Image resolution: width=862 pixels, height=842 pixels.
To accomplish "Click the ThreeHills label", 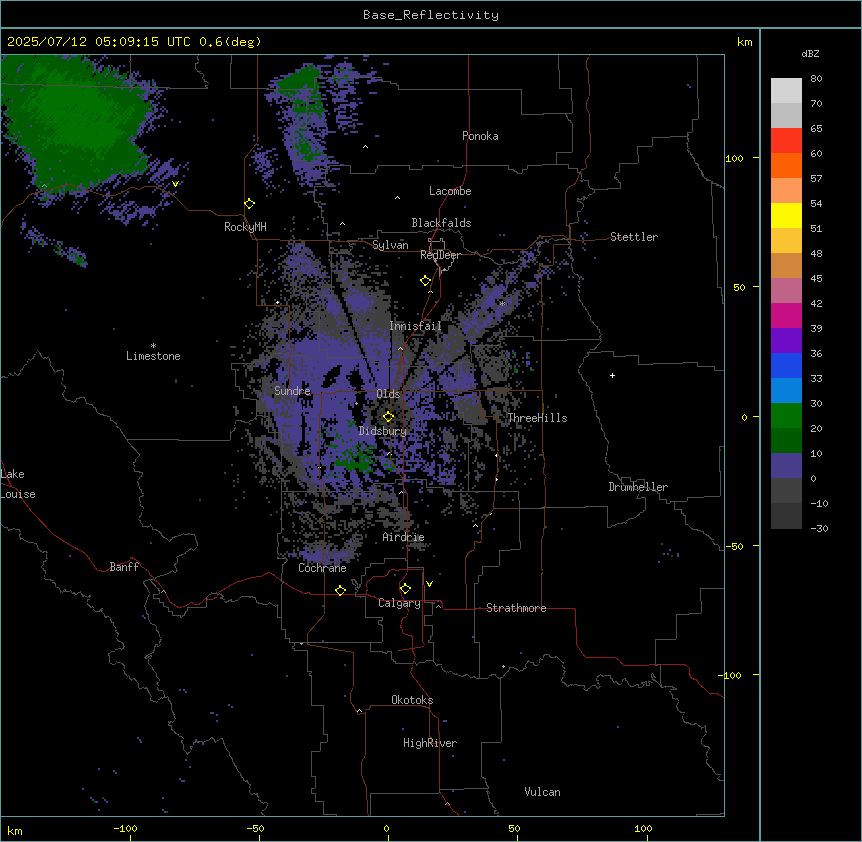I will (537, 418).
